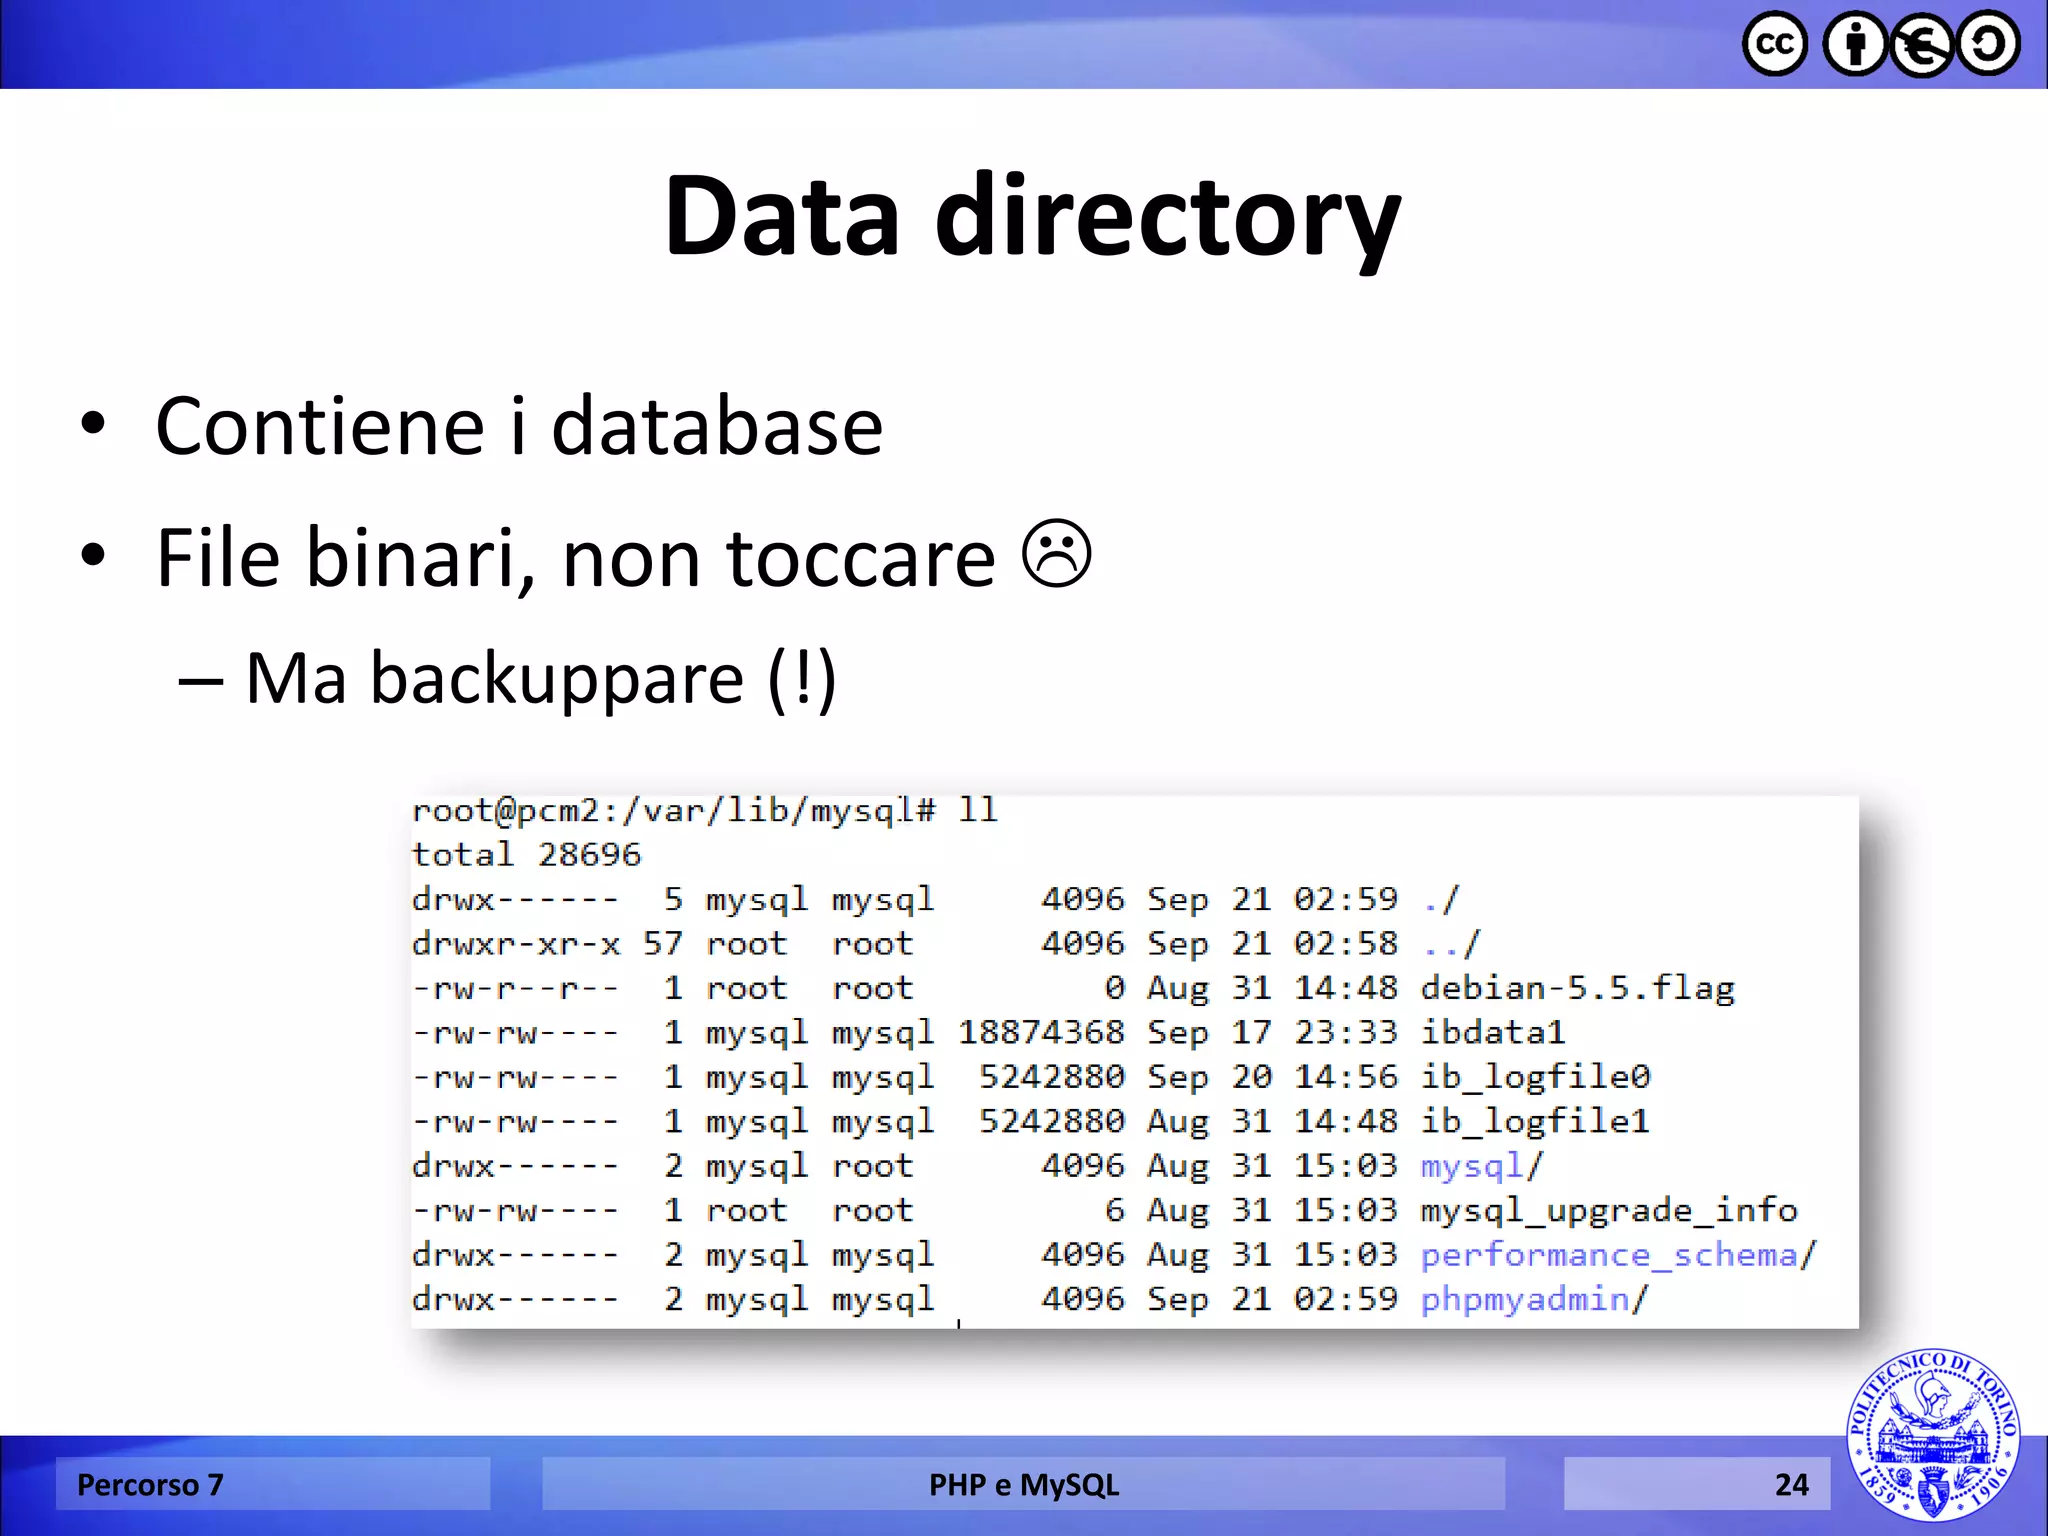The image size is (2048, 1536).
Task: Click the 'Sep 20 14:56' timestamp
Action: point(1272,1077)
